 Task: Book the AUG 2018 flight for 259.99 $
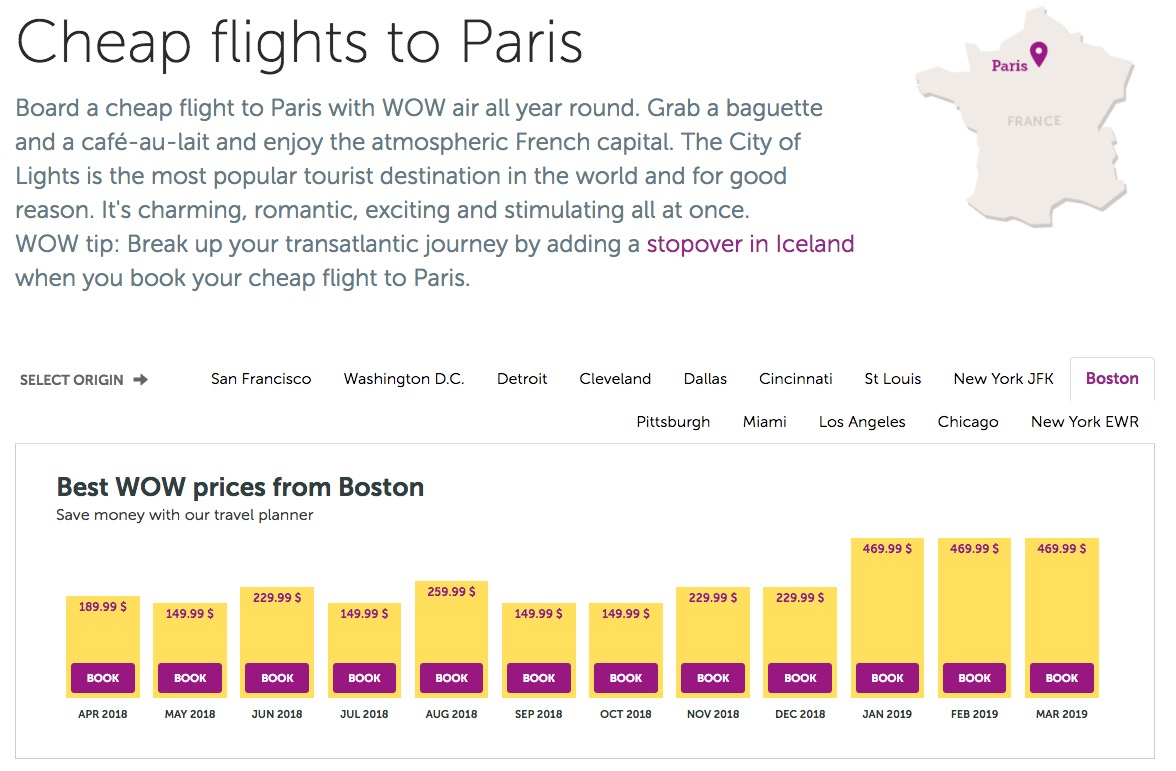[451, 678]
